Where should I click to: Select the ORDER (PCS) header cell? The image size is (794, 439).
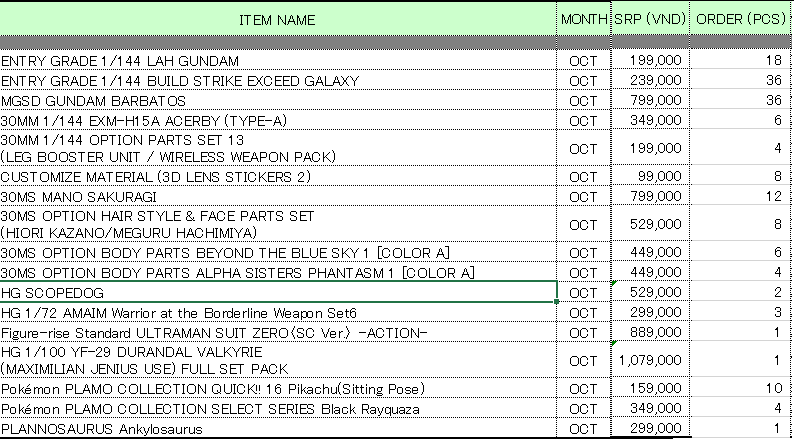(740, 20)
